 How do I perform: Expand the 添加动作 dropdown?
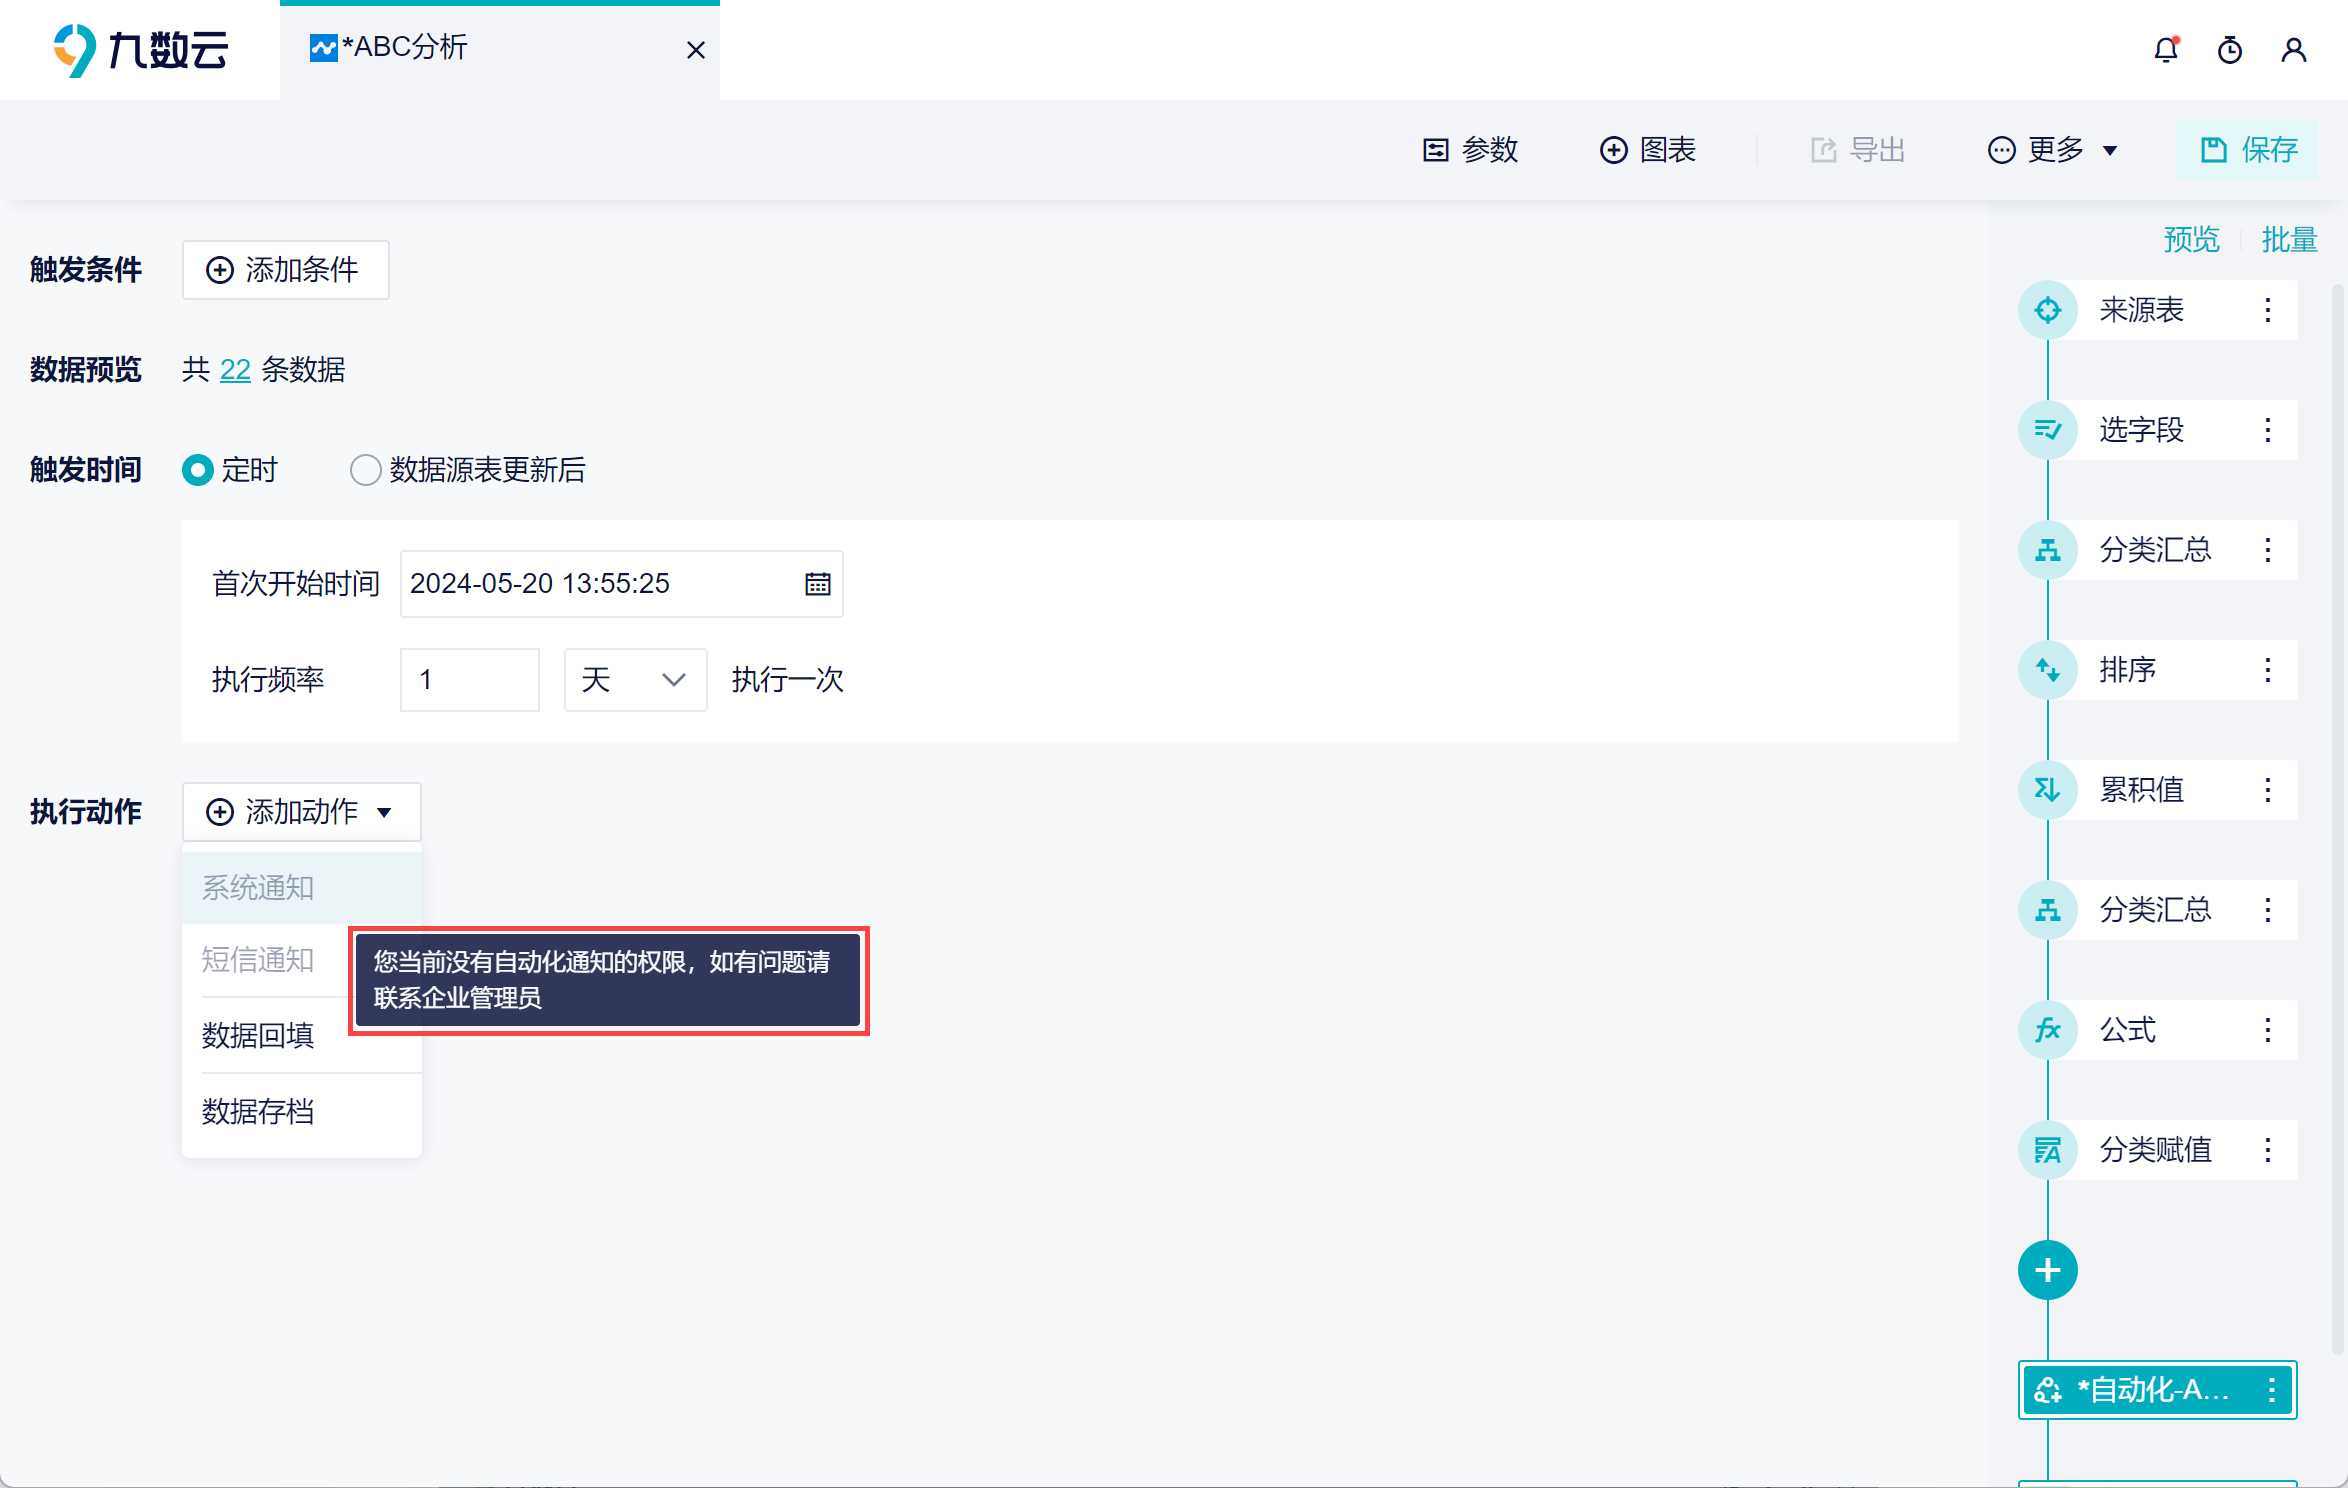(x=300, y=812)
